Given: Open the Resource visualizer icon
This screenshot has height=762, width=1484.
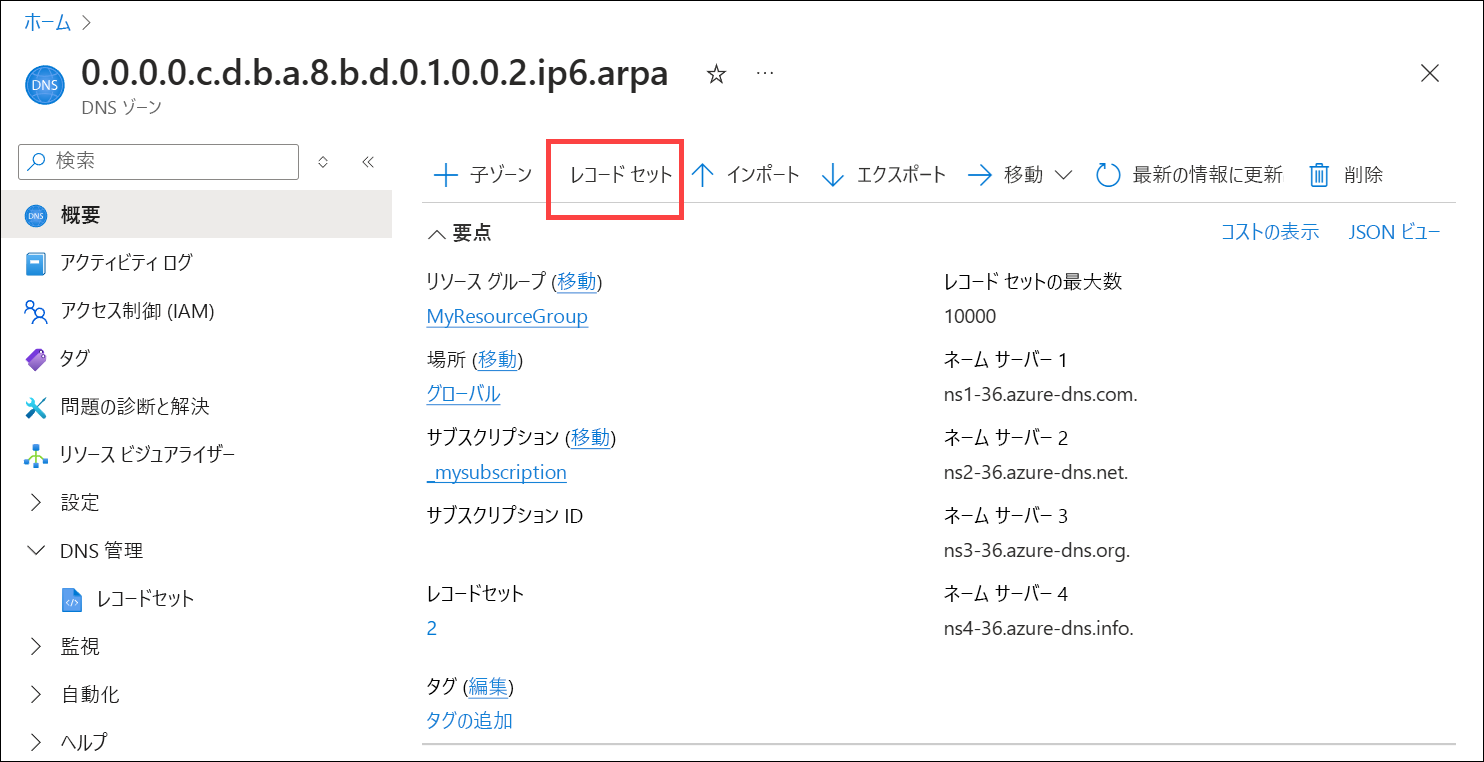Looking at the screenshot, I should 36,455.
